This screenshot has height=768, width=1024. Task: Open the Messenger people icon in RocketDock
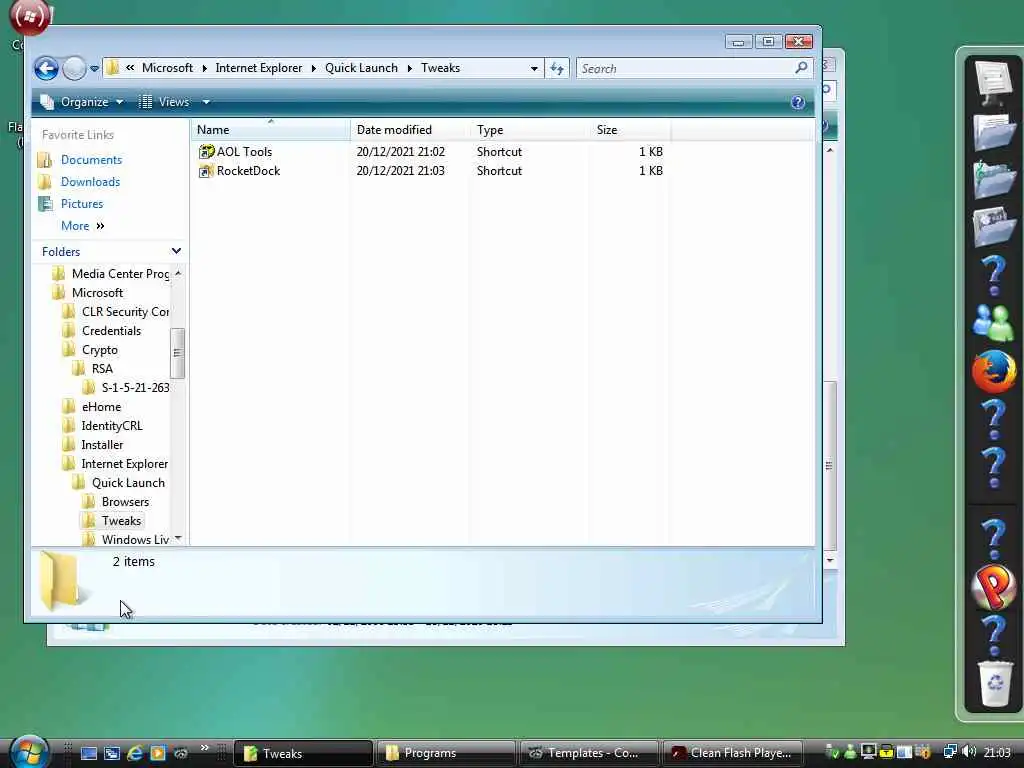point(993,322)
